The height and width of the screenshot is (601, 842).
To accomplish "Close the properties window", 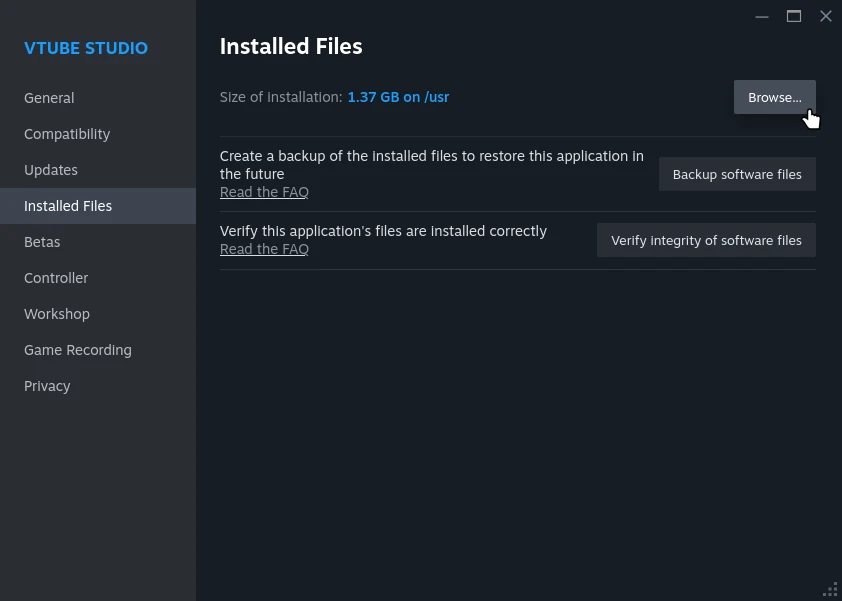I will (826, 16).
